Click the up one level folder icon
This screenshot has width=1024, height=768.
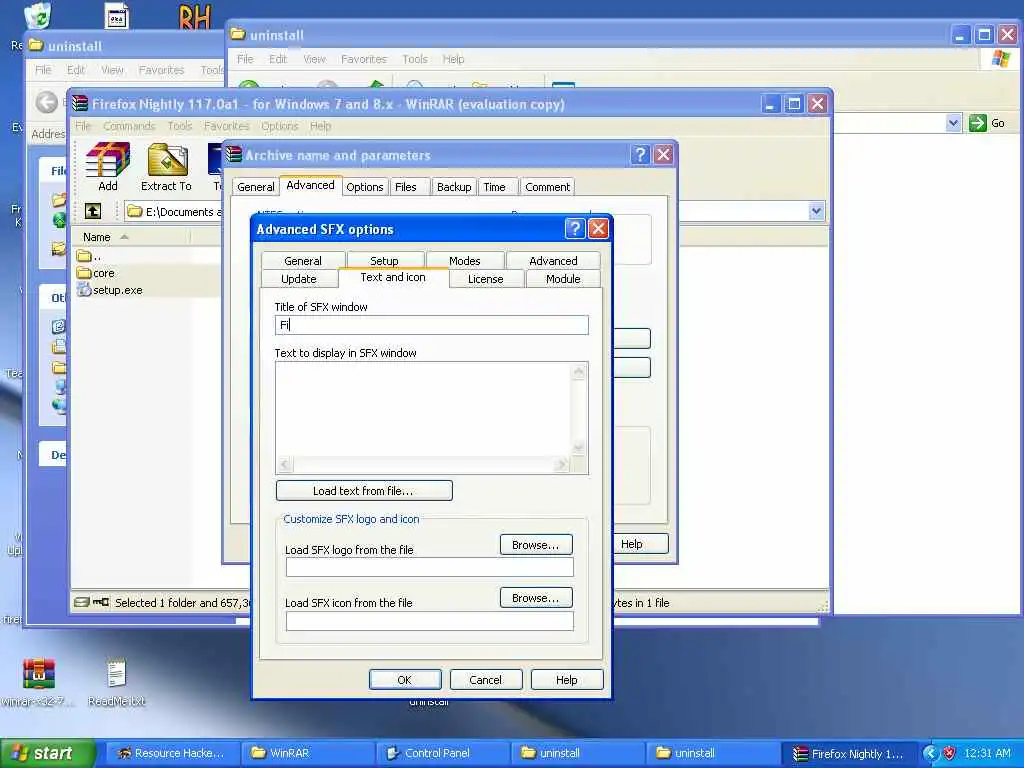point(93,211)
